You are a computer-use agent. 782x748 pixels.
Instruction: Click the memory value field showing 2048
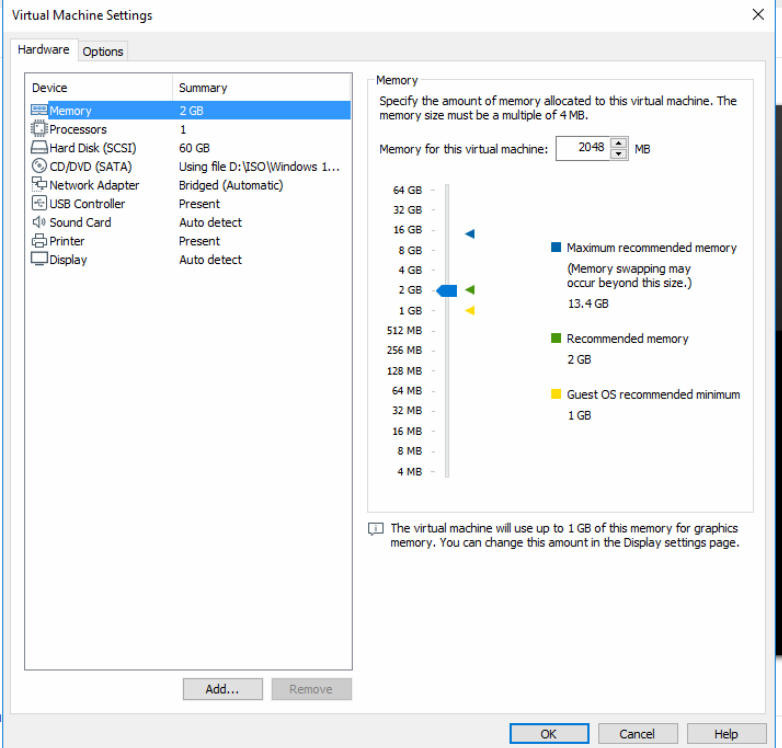point(583,148)
